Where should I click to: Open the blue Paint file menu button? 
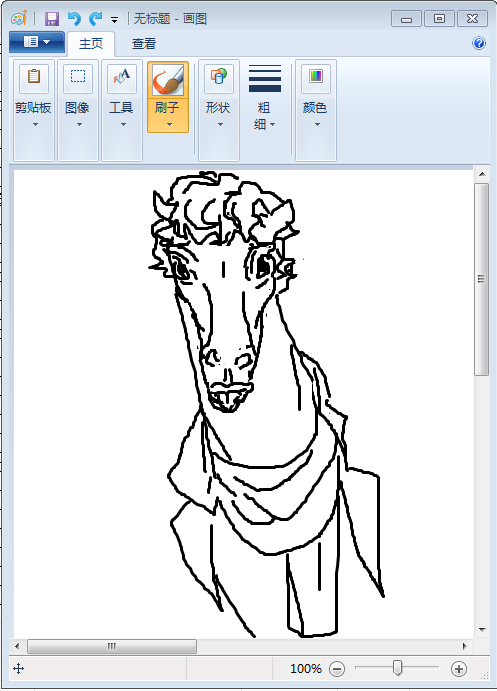click(x=37, y=42)
